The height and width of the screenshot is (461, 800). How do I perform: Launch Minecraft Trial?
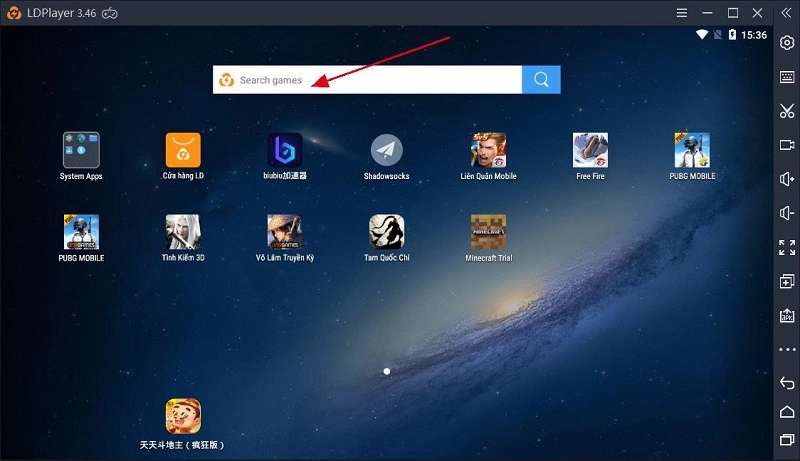(x=488, y=232)
